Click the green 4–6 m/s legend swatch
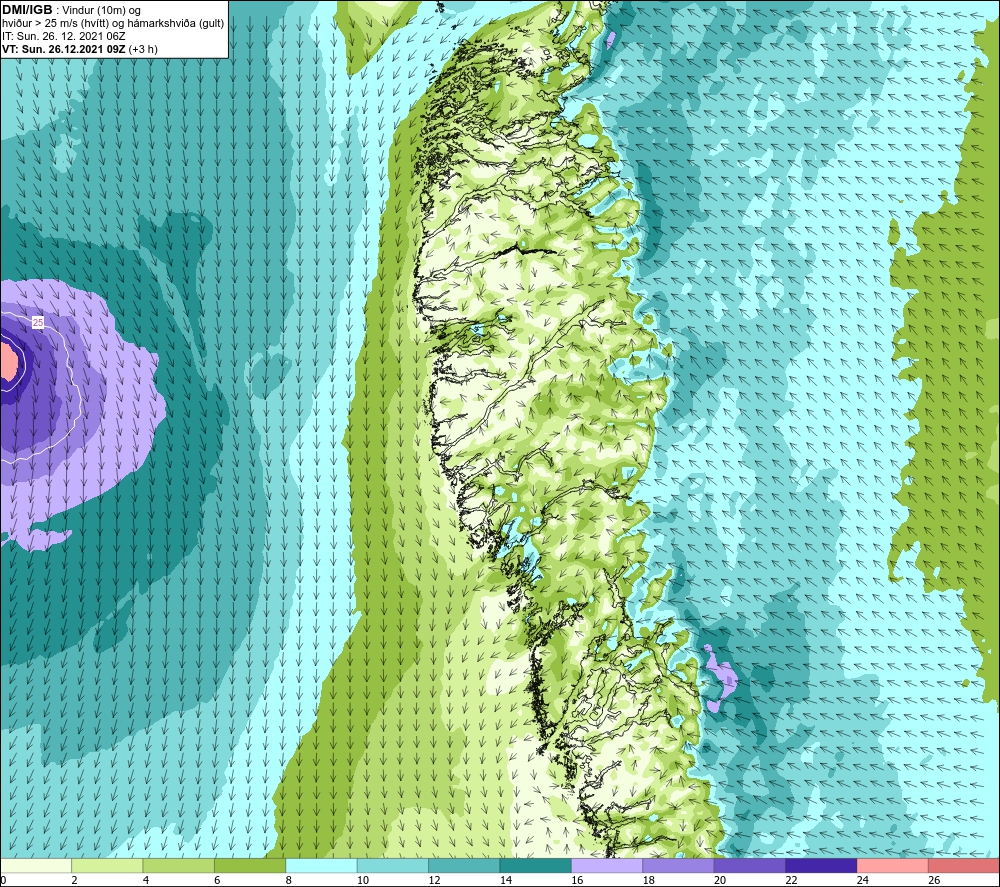The width and height of the screenshot is (1000, 887). (179, 865)
